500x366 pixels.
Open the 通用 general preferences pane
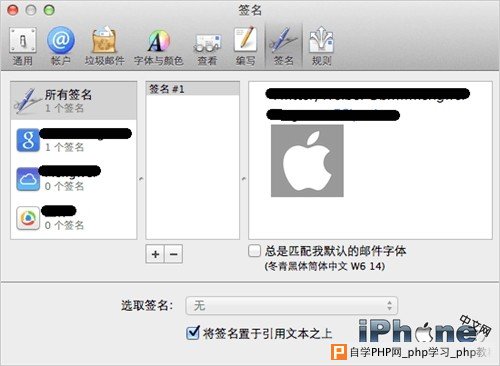(23, 46)
